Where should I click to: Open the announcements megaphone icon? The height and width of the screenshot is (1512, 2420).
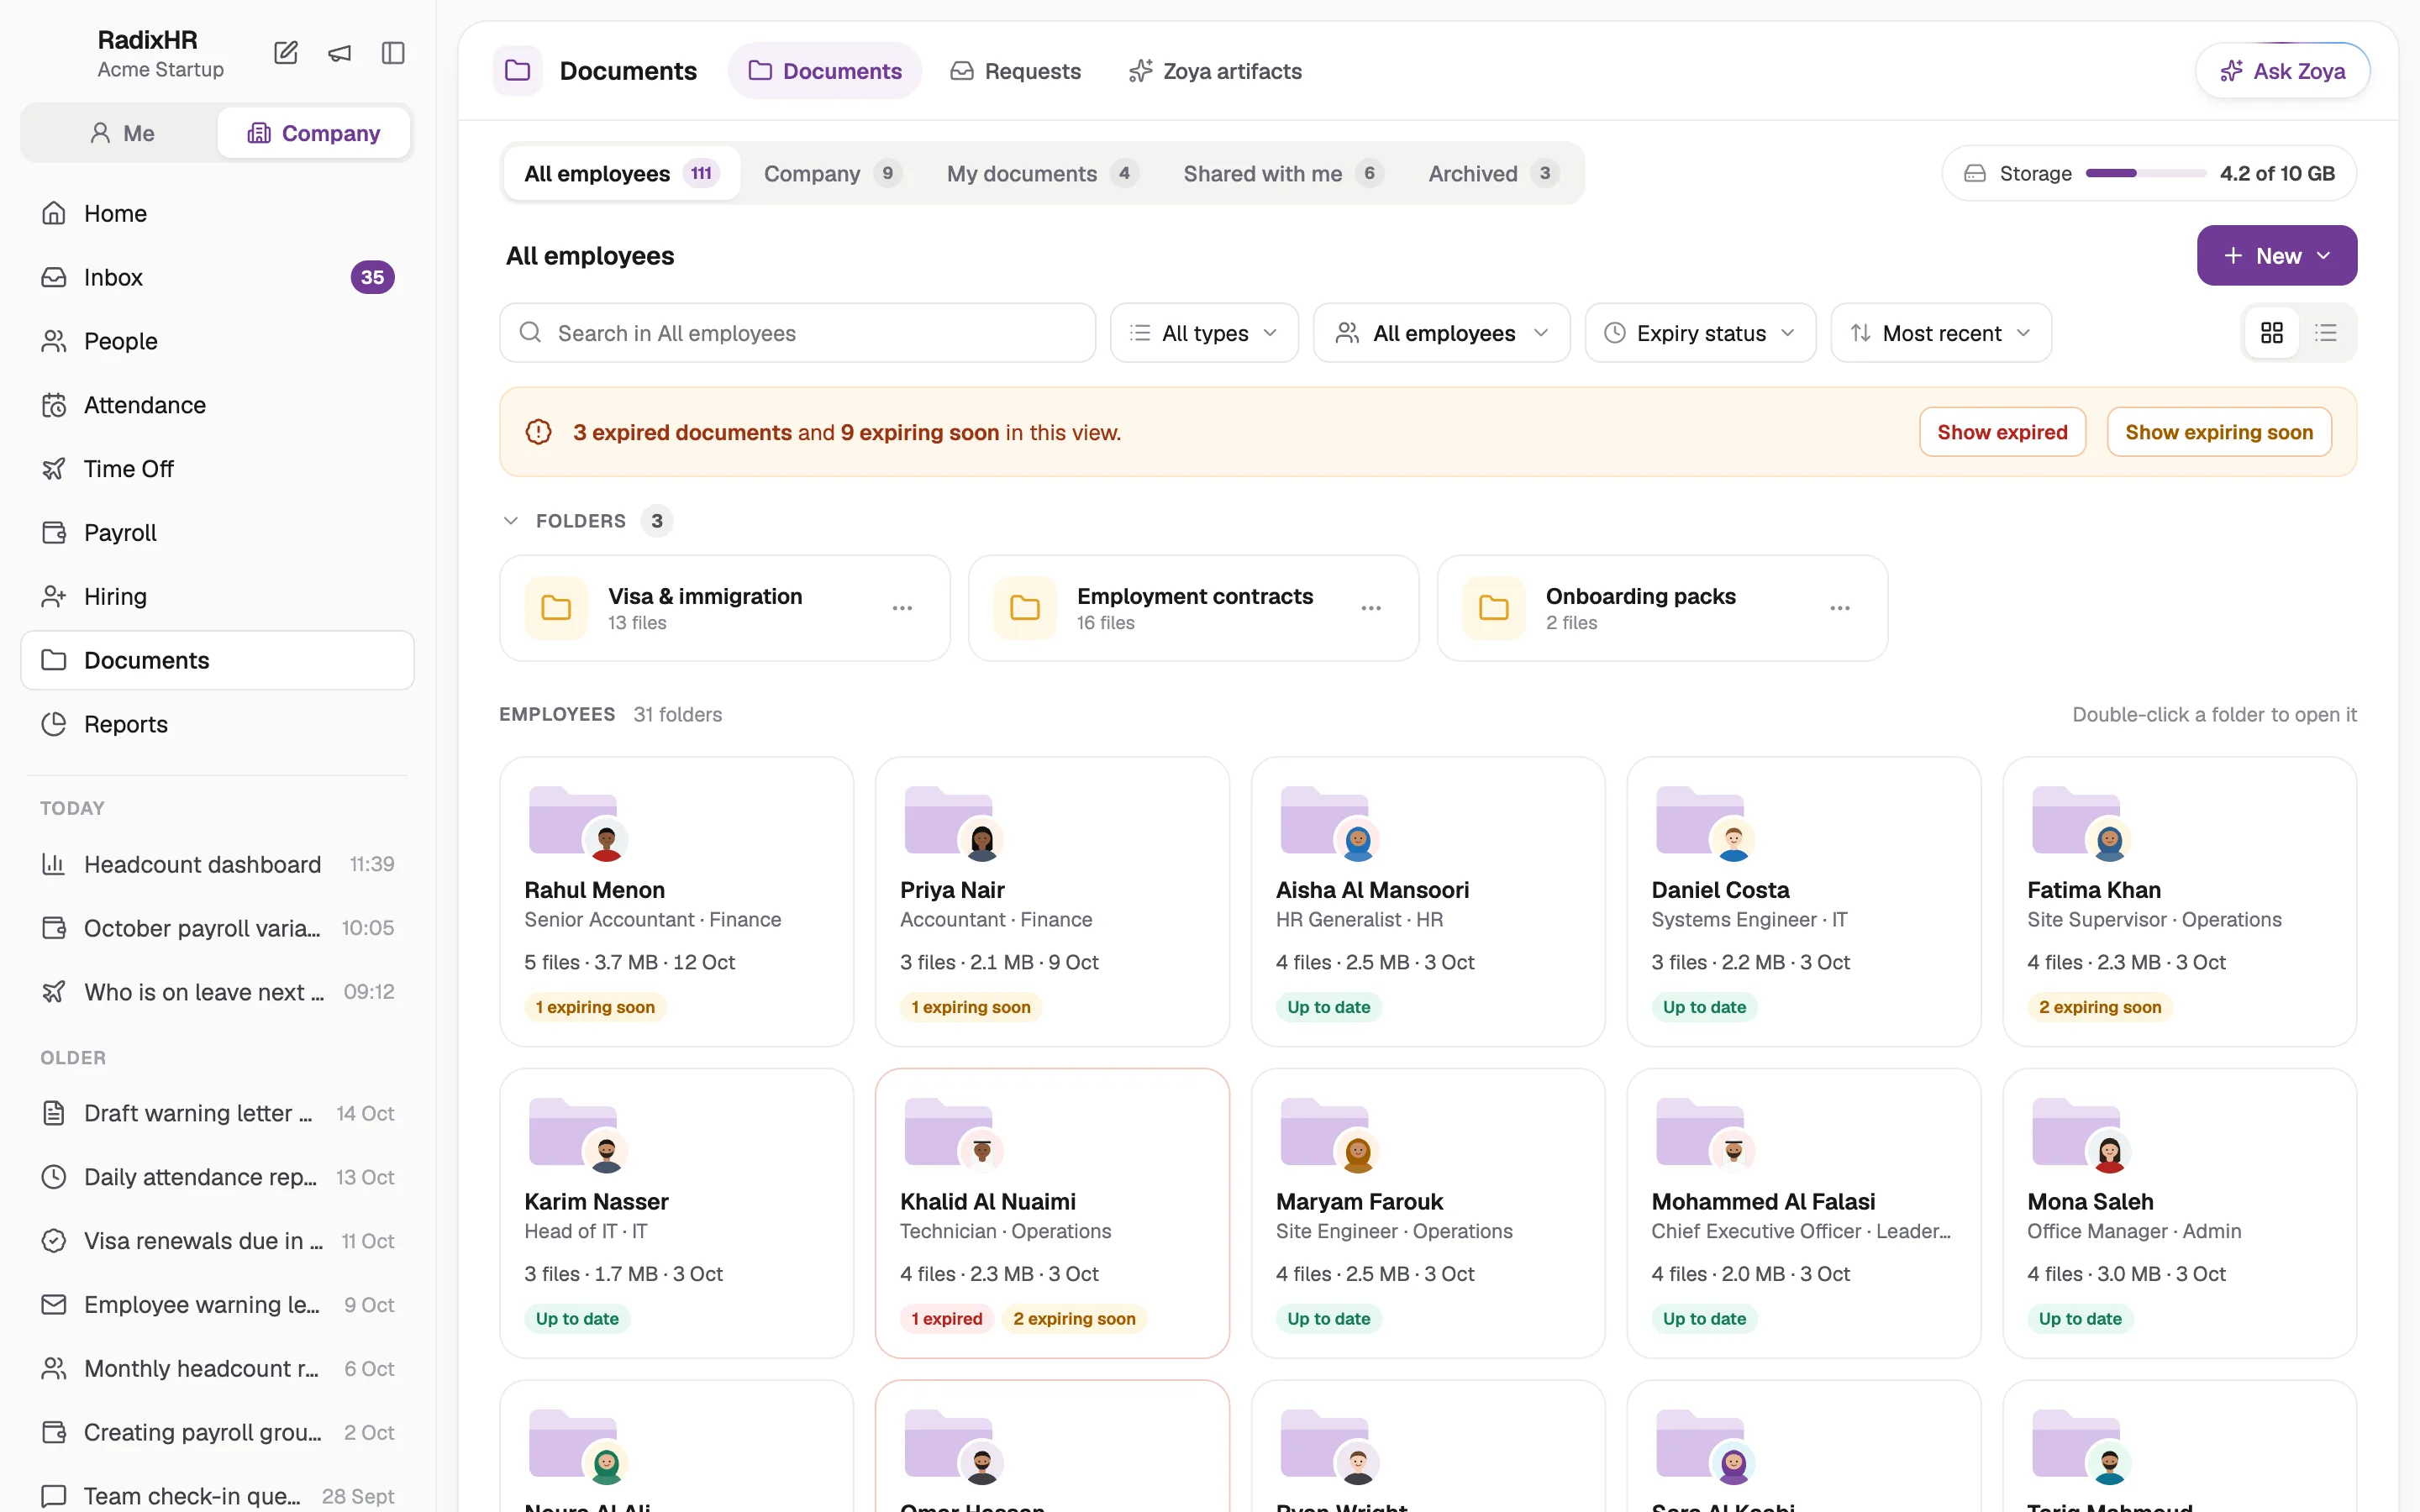340,53
